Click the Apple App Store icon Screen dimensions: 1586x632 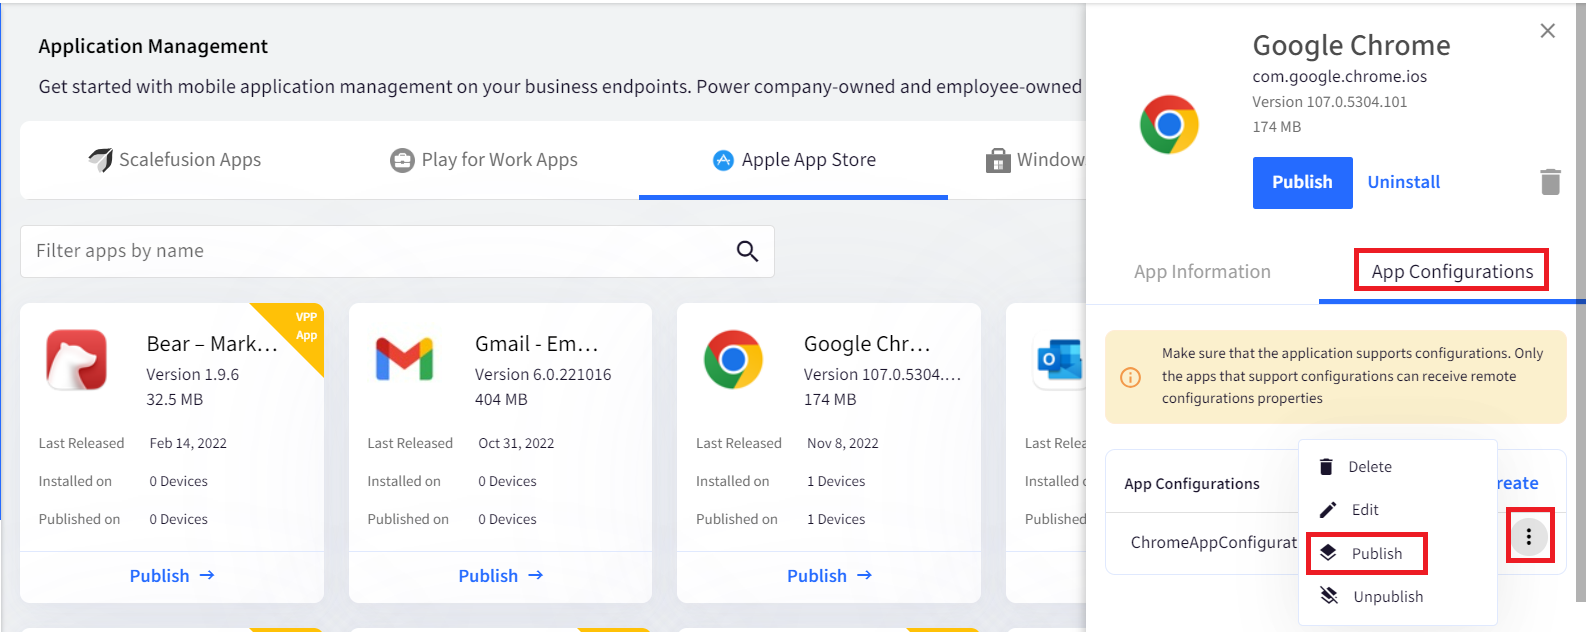(x=723, y=160)
